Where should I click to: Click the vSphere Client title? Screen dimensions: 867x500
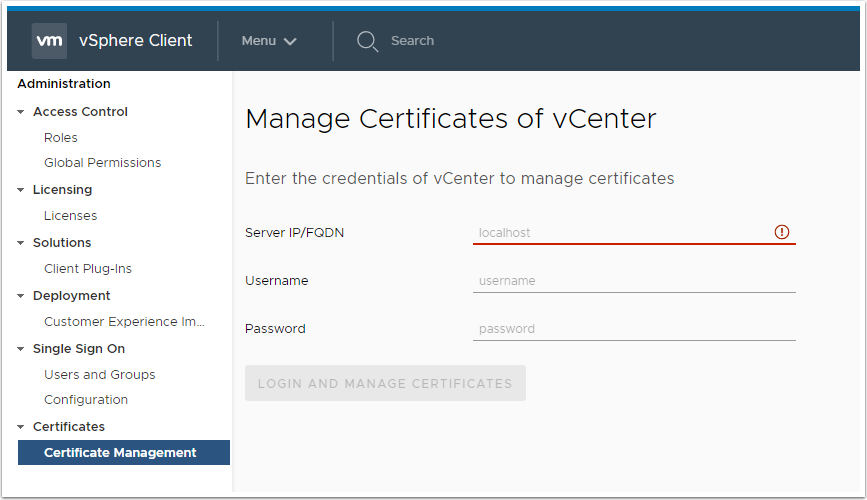coord(135,40)
